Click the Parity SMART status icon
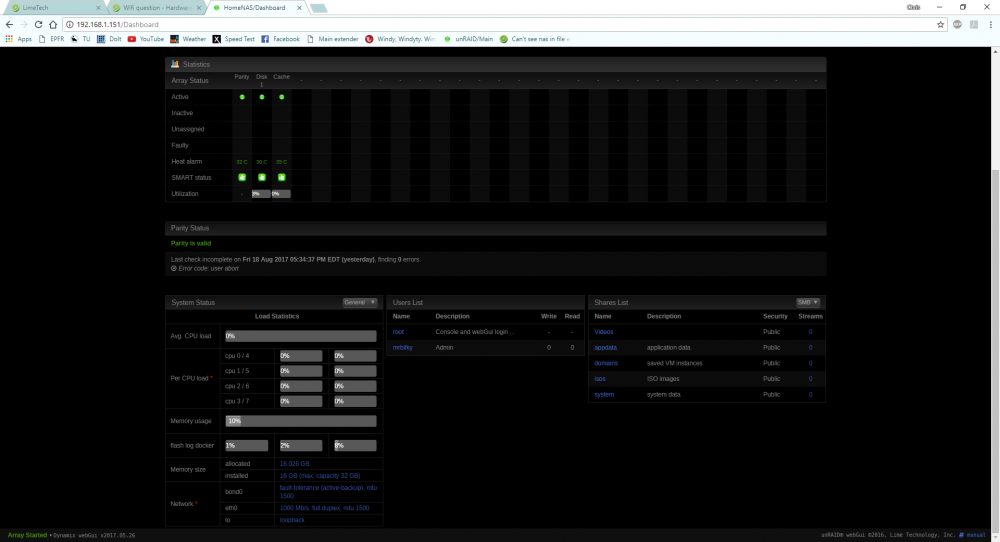The image size is (1000, 542). tap(242, 177)
